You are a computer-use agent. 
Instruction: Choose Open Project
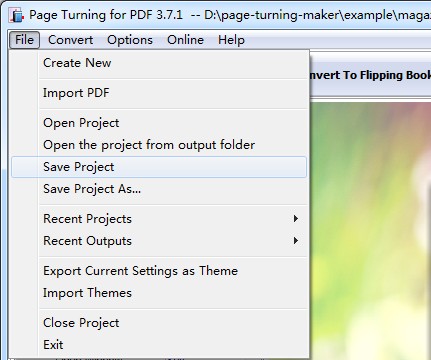pos(159,123)
